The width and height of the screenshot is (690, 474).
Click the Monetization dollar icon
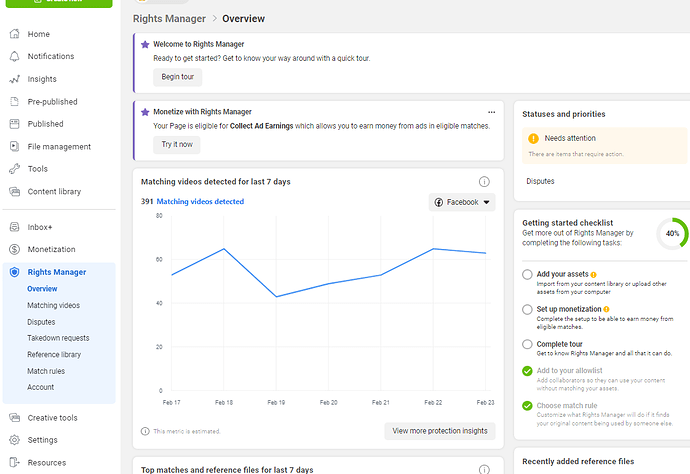[15, 250]
